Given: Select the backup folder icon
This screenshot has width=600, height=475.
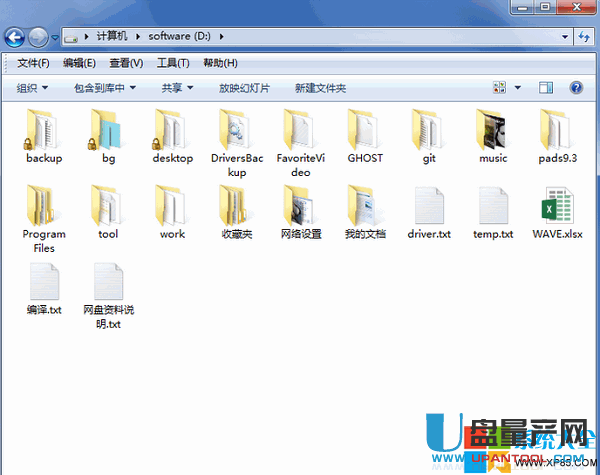Looking at the screenshot, I should [42, 129].
